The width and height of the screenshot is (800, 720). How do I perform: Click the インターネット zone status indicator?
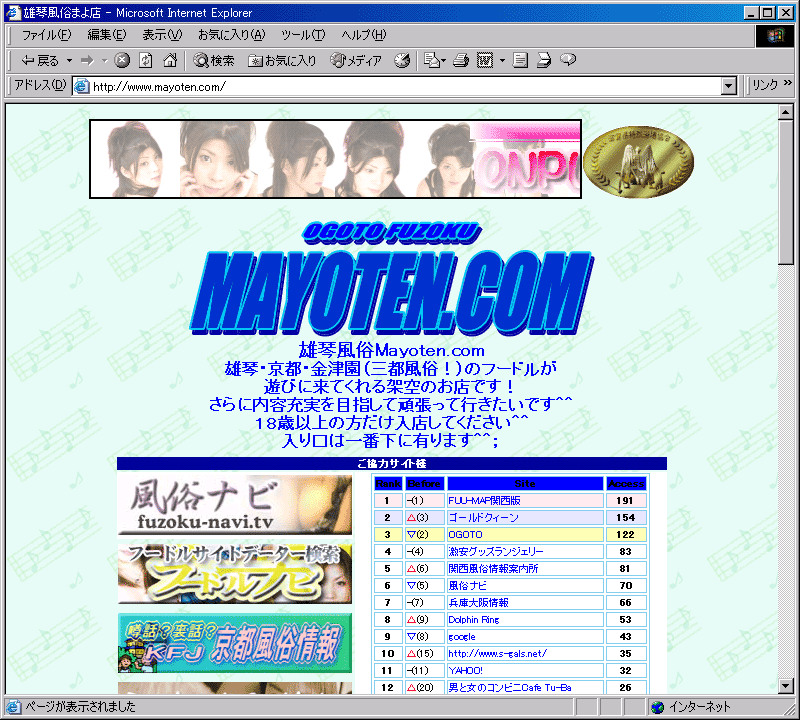[x=691, y=707]
